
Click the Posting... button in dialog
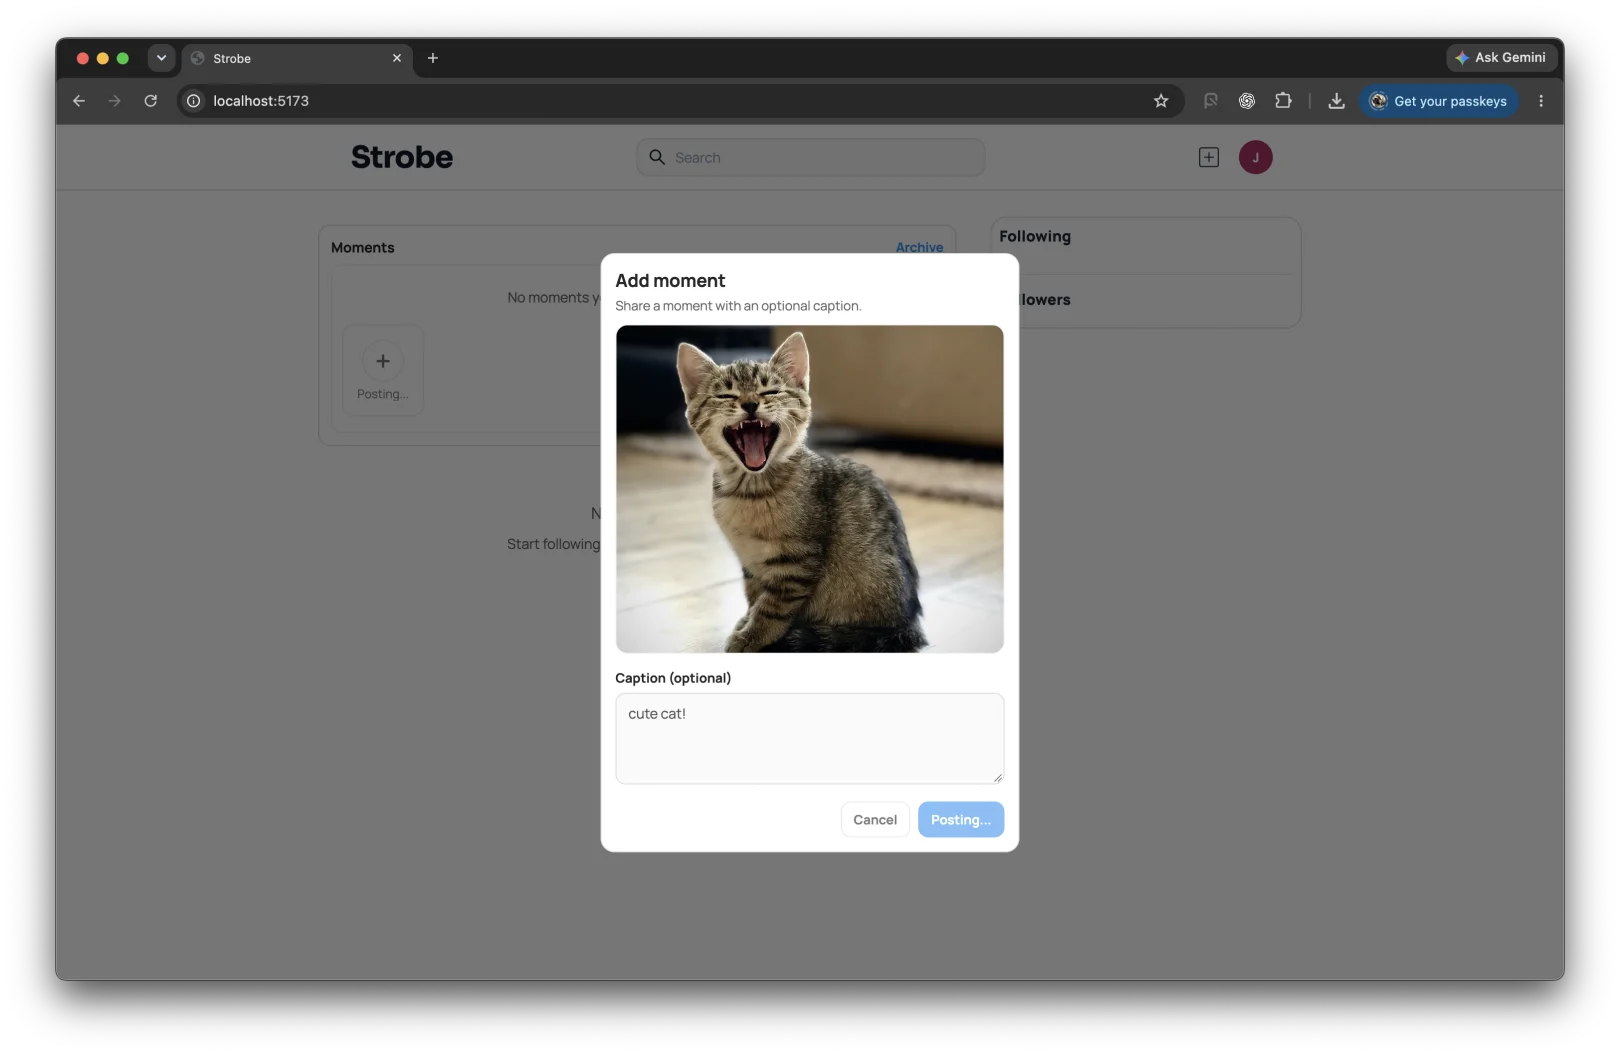tap(961, 819)
